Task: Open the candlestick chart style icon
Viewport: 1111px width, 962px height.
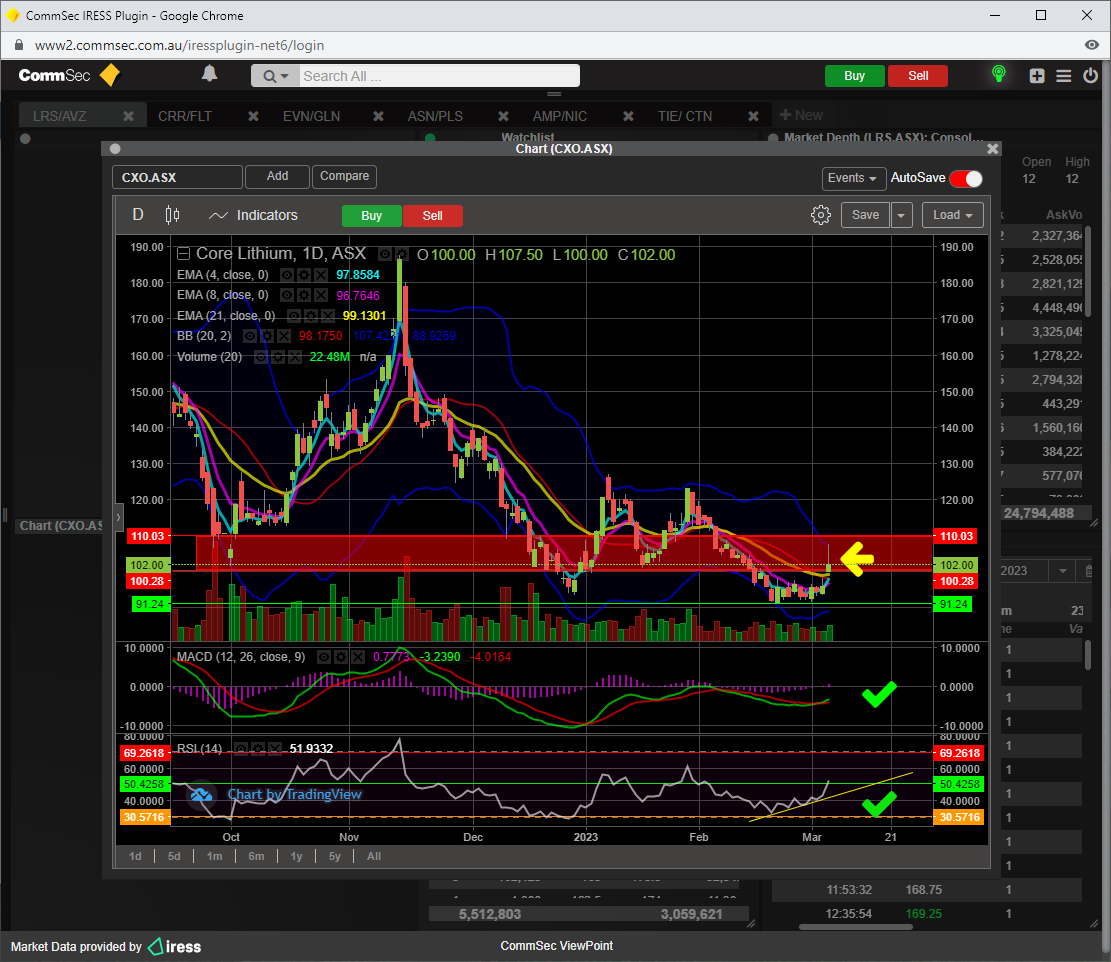Action: pos(172,215)
